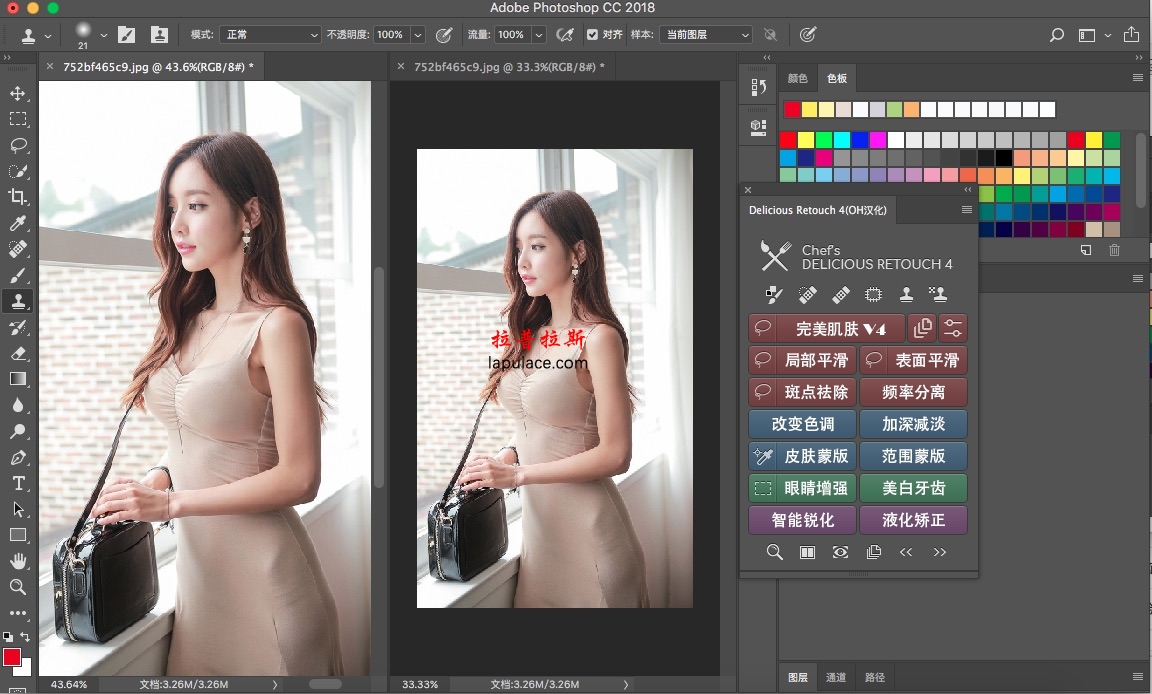Select the Lasso tool

(18, 145)
